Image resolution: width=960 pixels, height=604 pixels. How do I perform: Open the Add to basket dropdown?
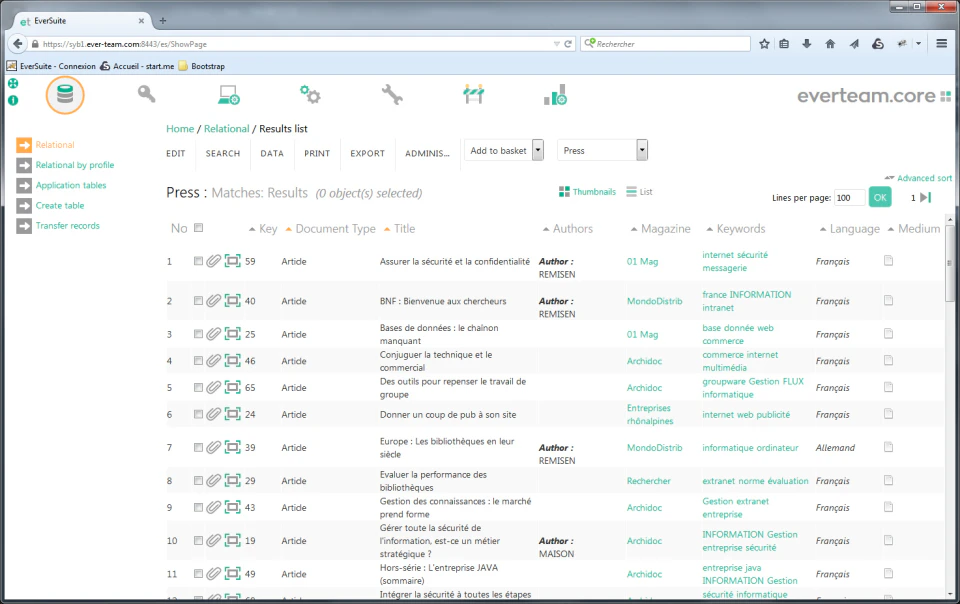pos(537,149)
